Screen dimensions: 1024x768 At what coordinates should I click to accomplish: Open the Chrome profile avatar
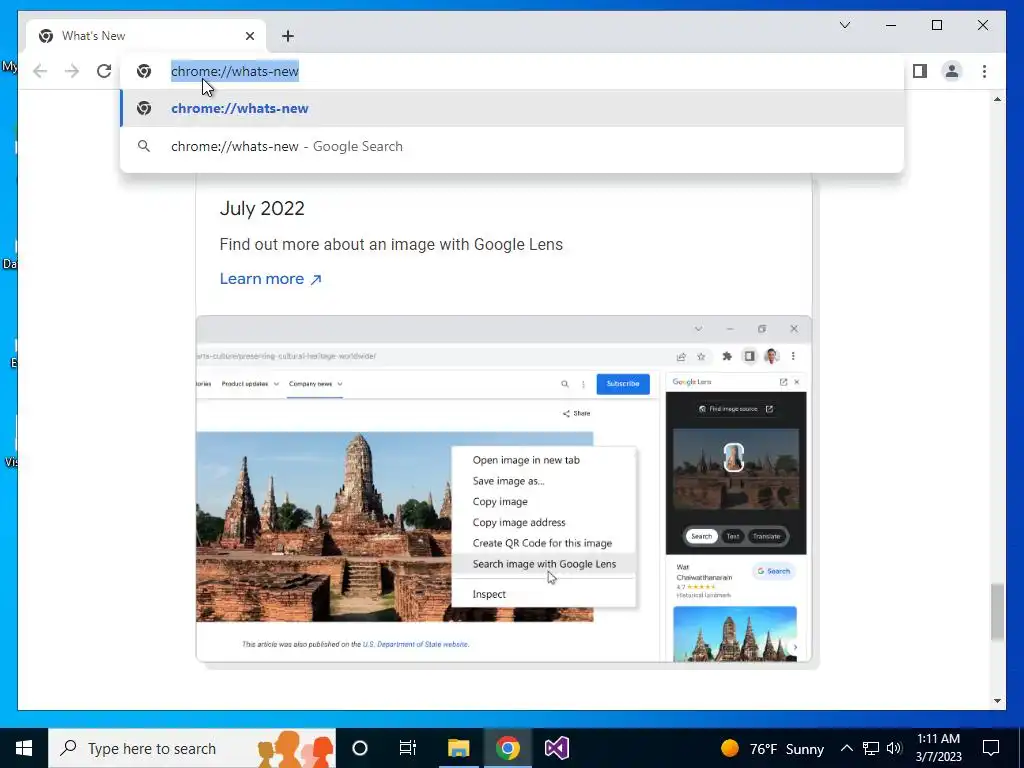(x=952, y=71)
